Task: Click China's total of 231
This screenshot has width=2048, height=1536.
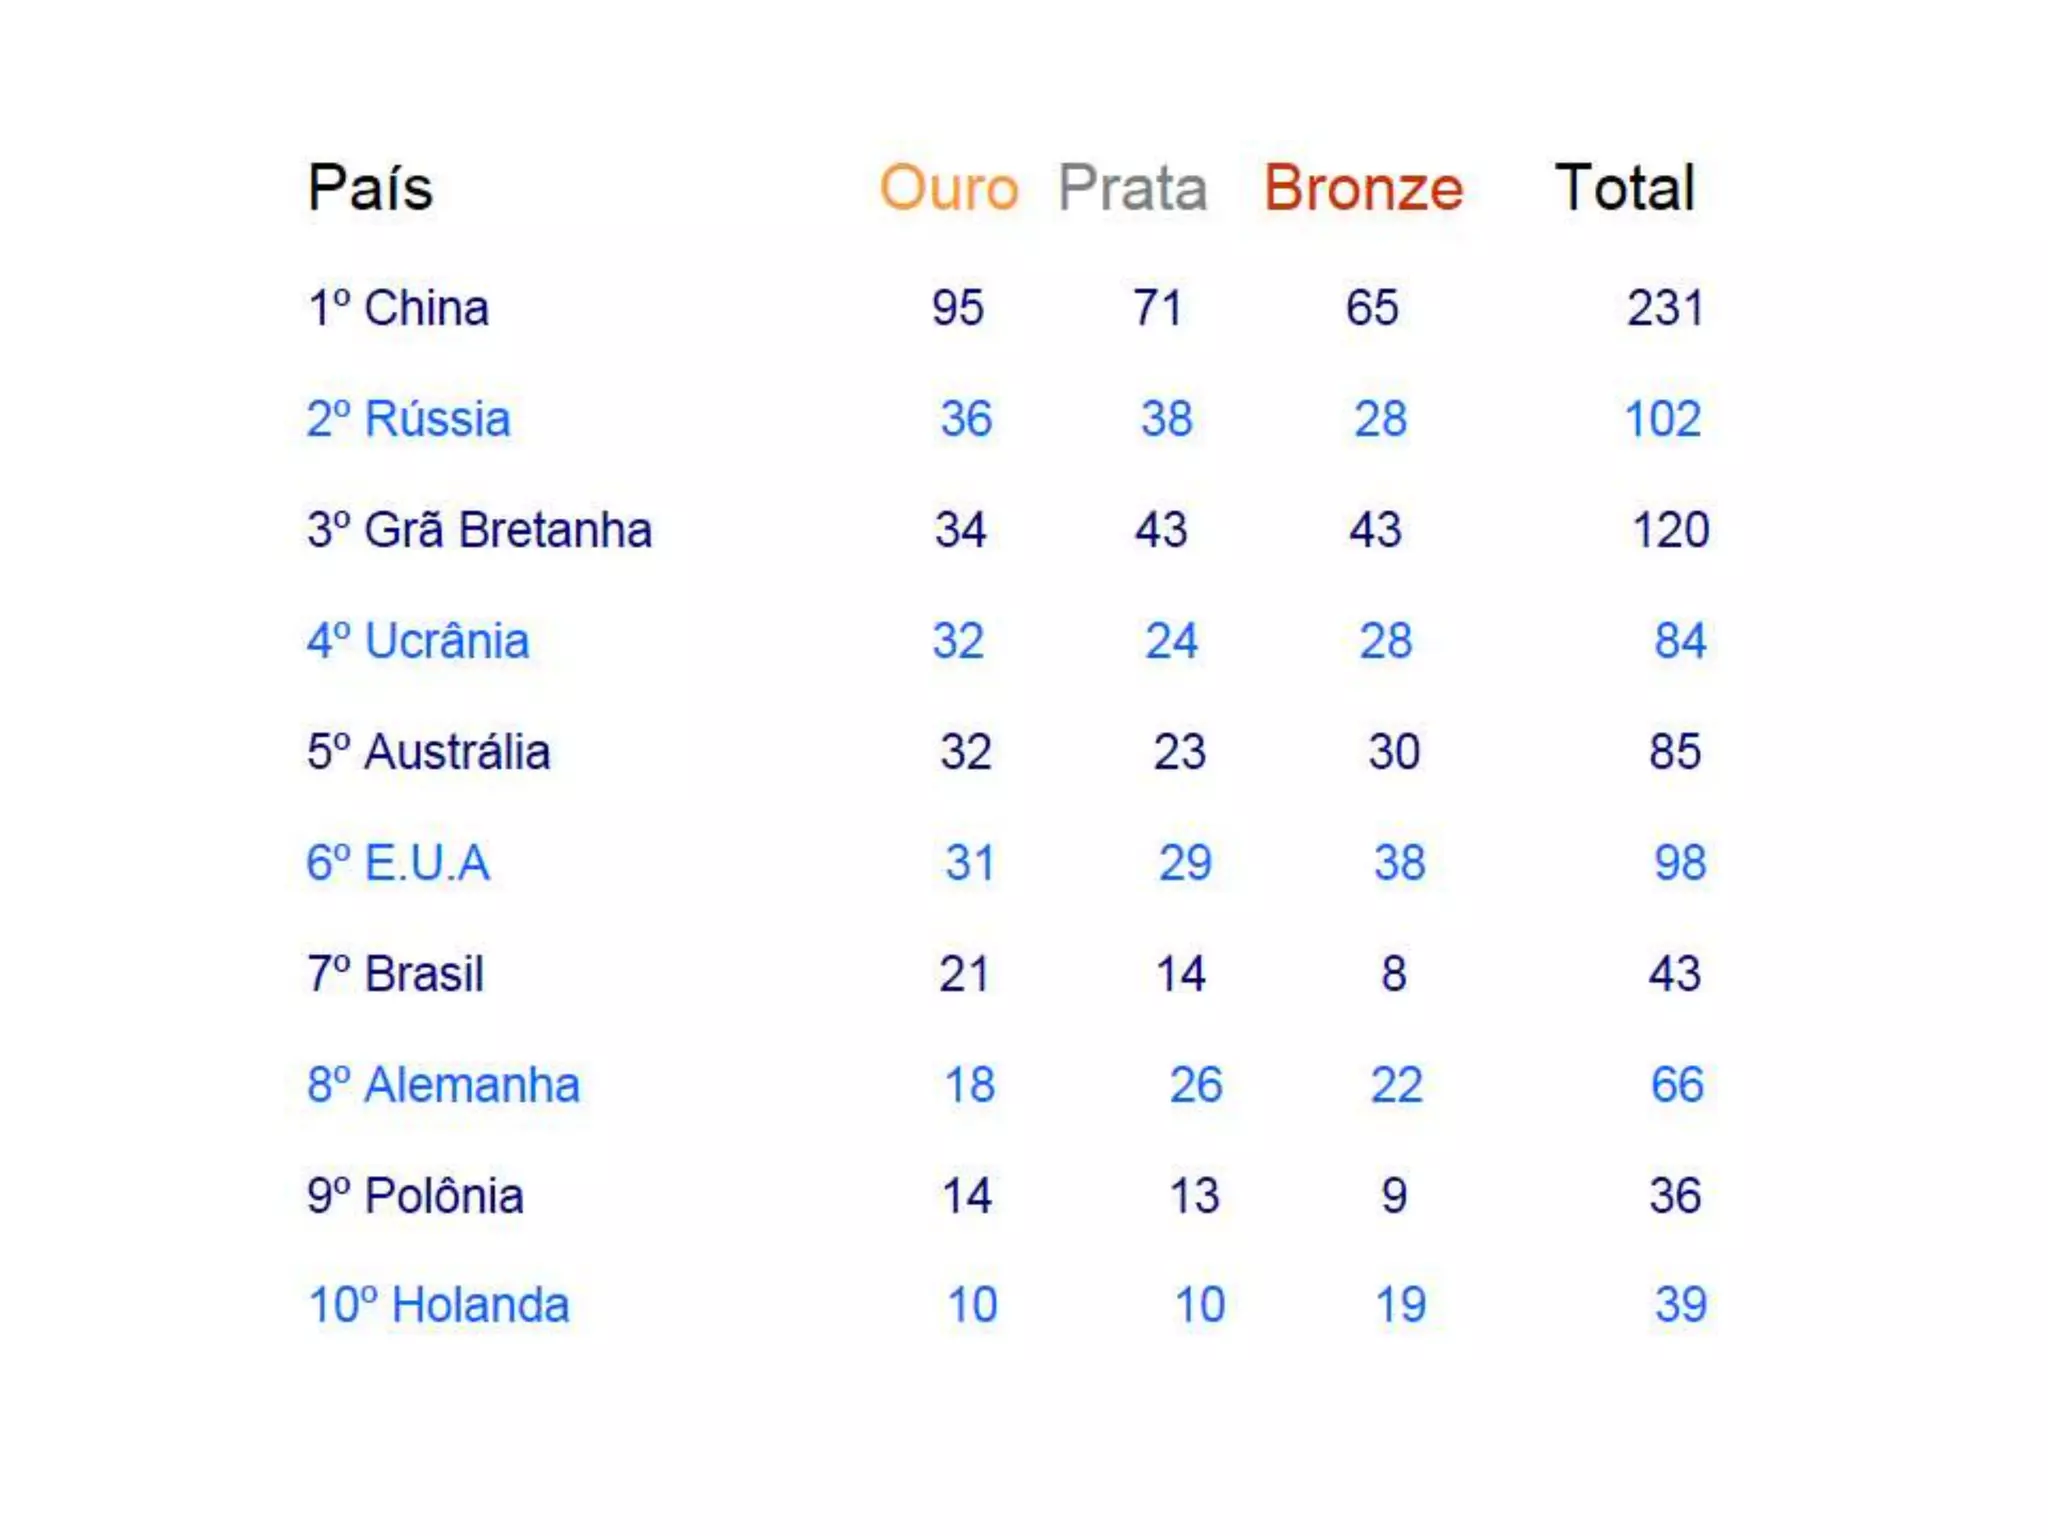Action: click(1665, 308)
